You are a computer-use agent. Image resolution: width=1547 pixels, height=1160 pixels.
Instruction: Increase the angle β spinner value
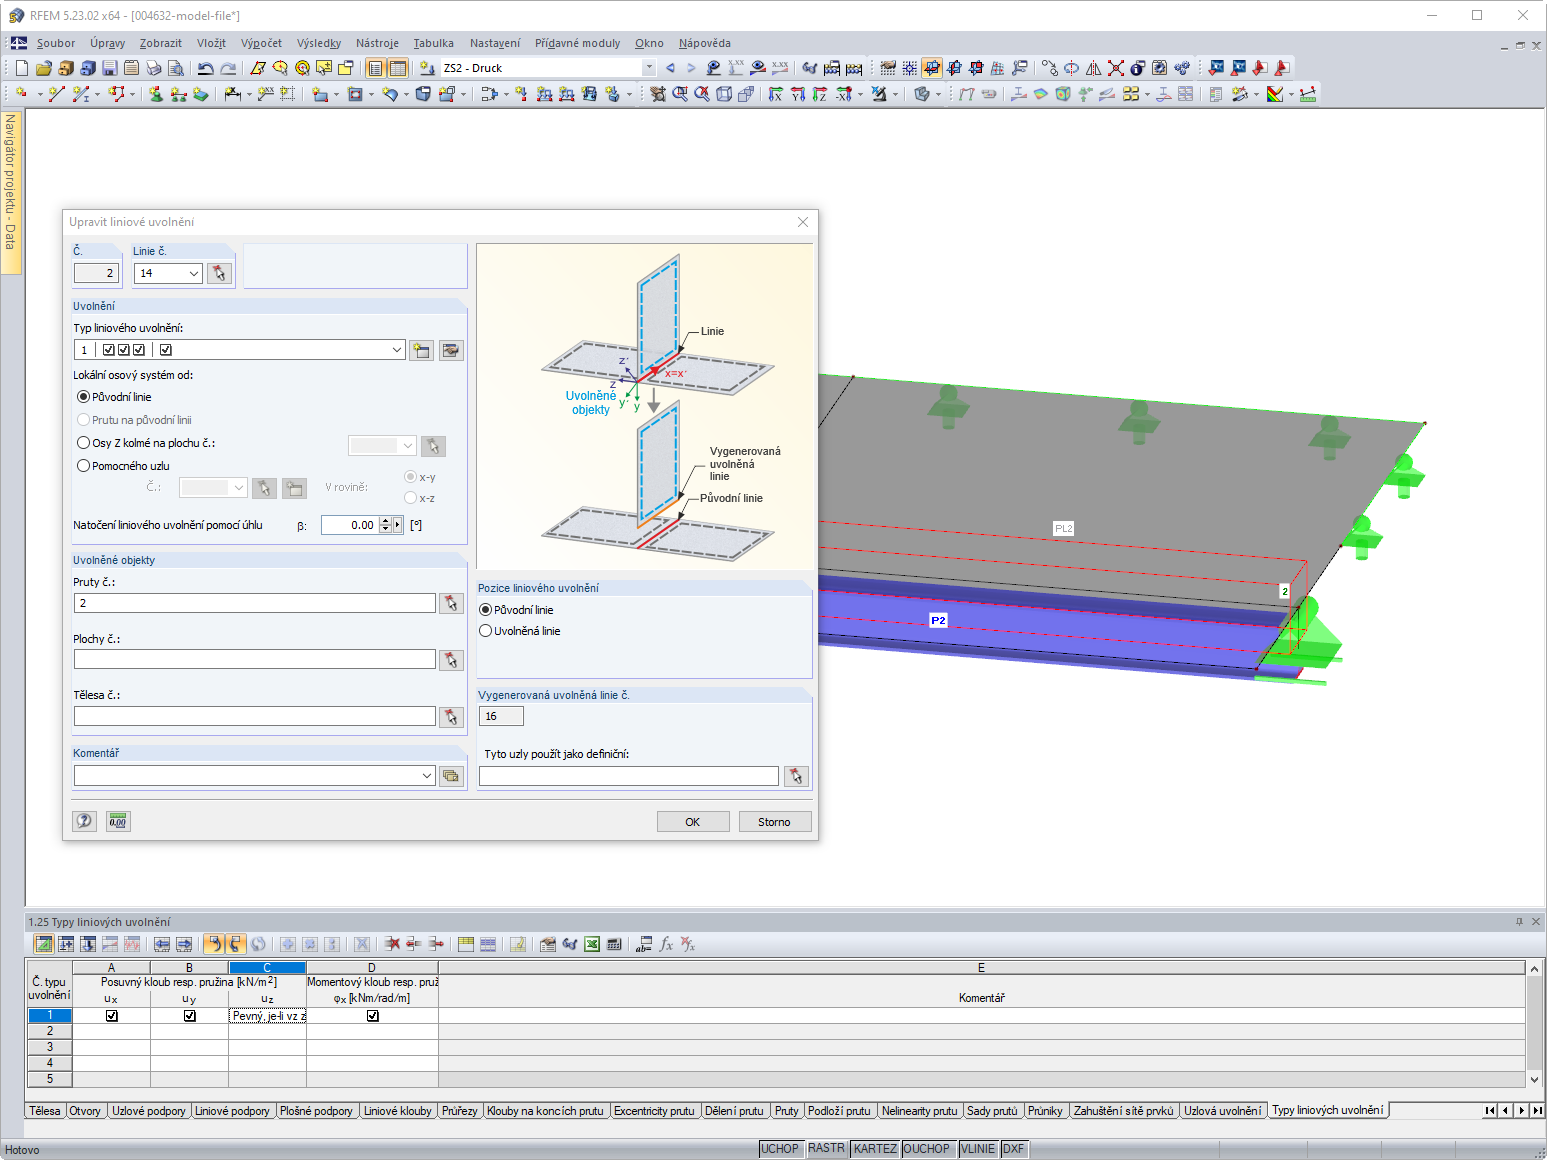386,521
